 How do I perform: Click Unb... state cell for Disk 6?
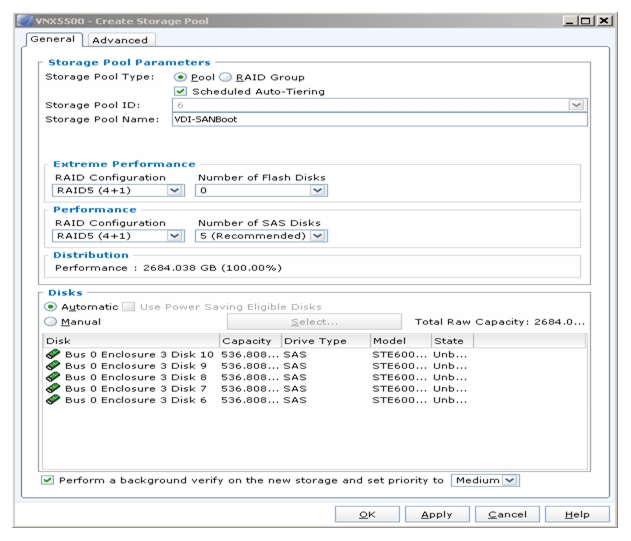point(450,400)
